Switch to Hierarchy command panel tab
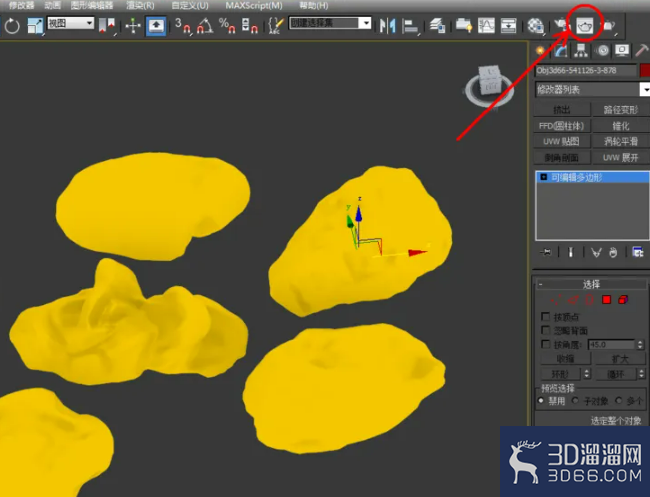The width and height of the screenshot is (650, 497). (x=581, y=50)
